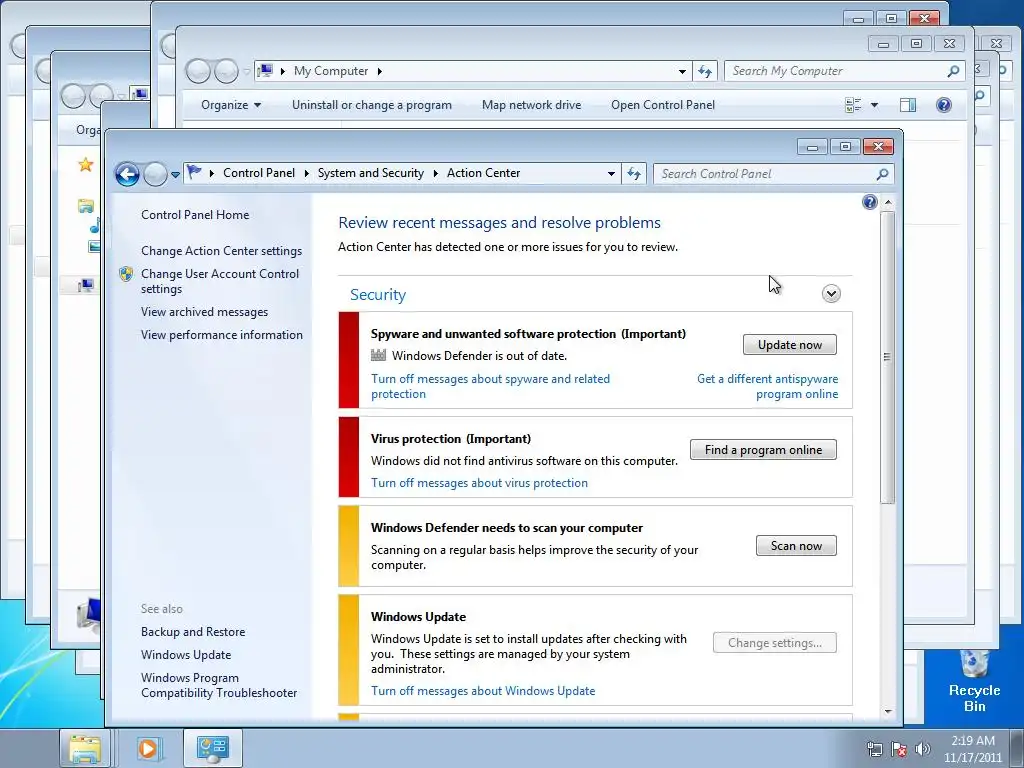Turn off messages about spyware and related protection
Viewport: 1024px width, 768px height.
tap(490, 387)
